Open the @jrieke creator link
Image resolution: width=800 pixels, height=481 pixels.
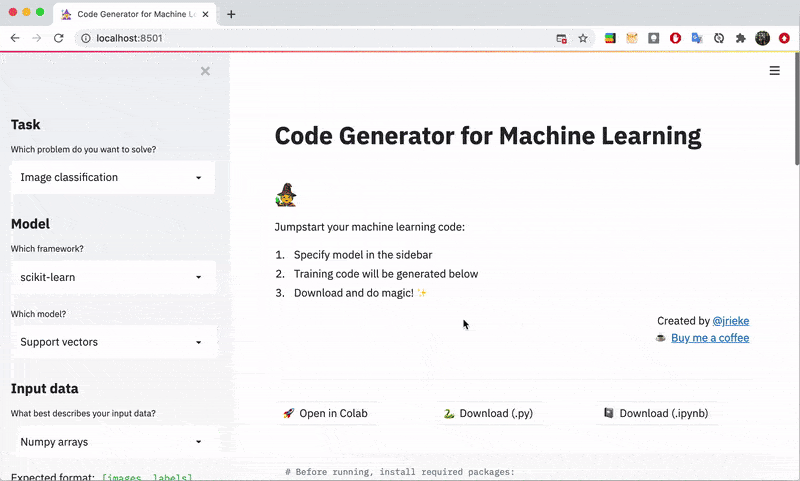730,321
